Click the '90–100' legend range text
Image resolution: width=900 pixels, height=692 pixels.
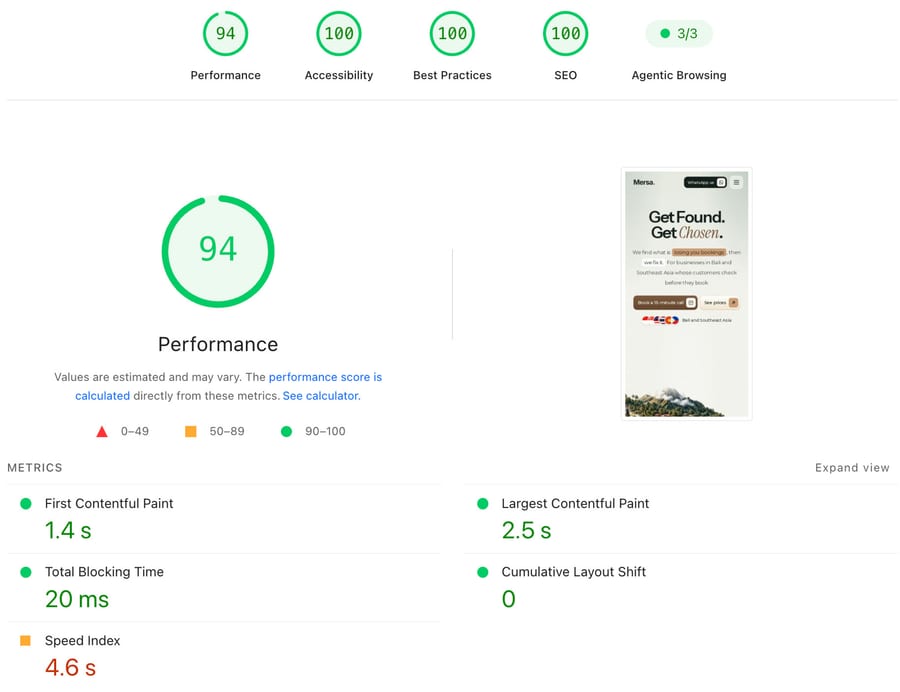(325, 431)
